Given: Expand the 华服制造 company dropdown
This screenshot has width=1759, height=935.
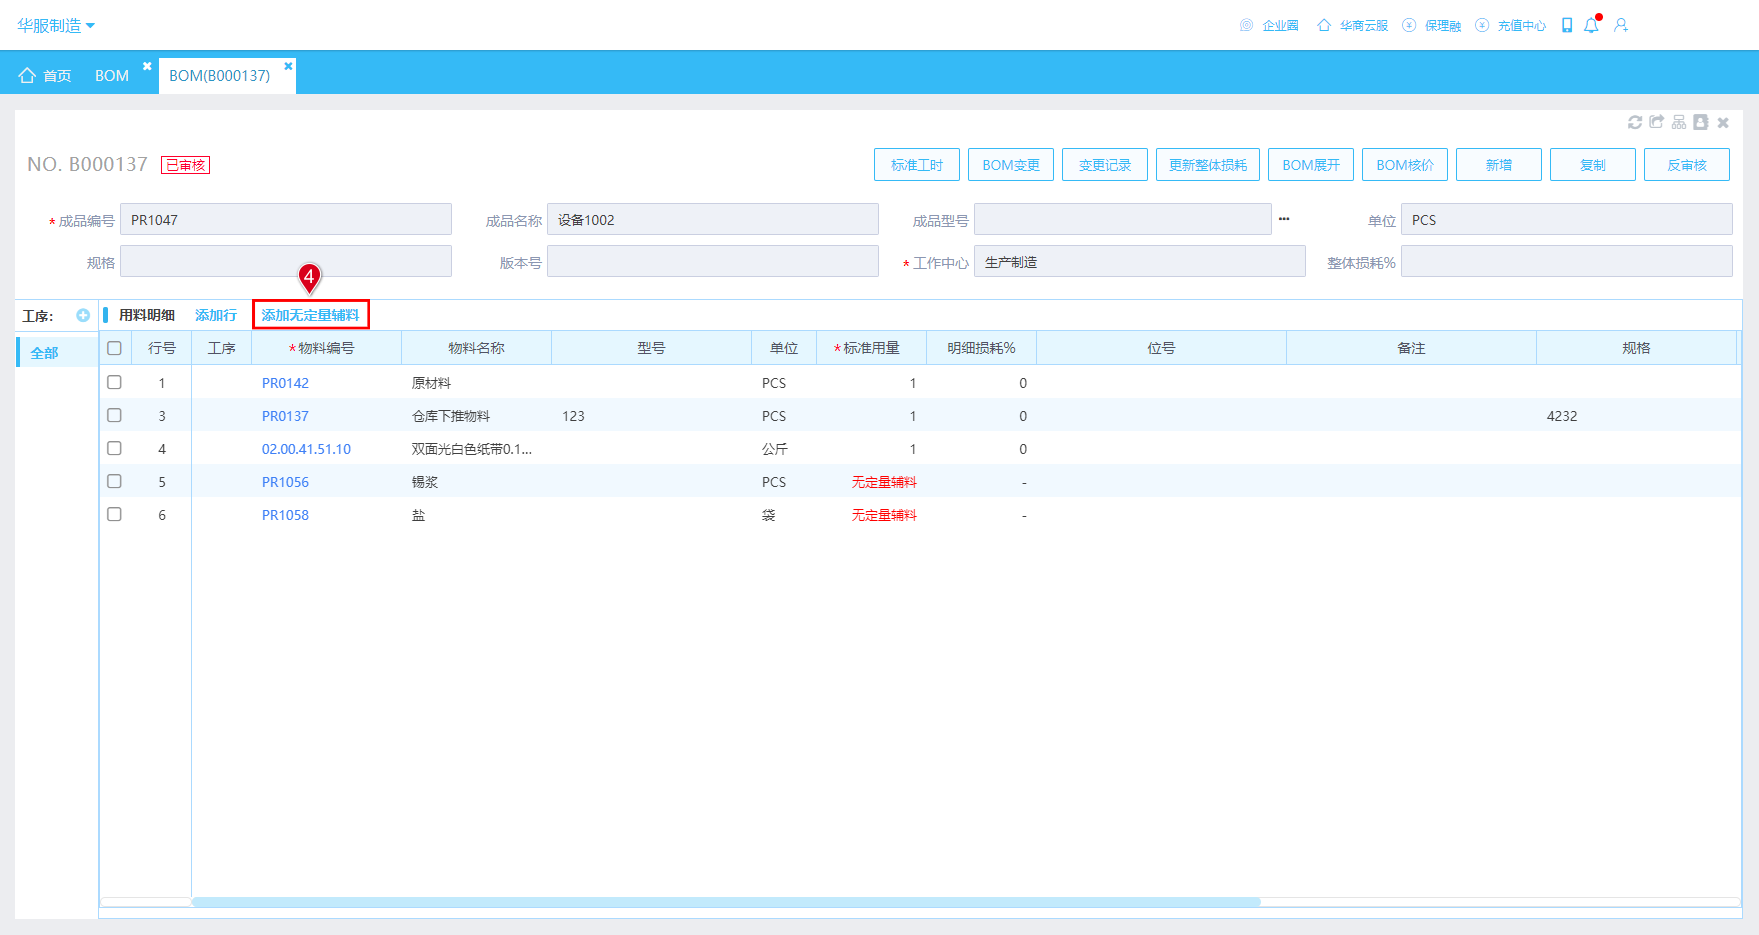Looking at the screenshot, I should (56, 25).
